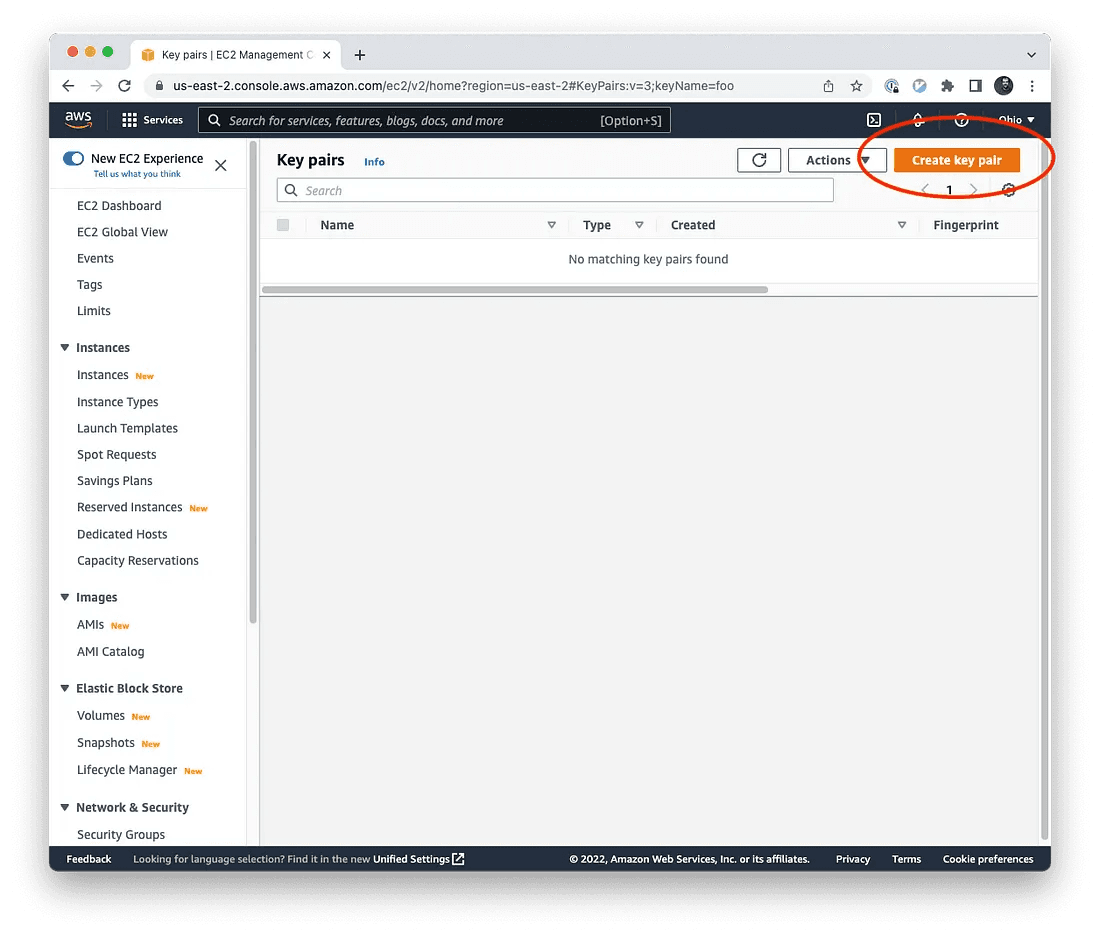This screenshot has height=936, width=1100.
Task: Click Tell us what you think
Action: 137,174
